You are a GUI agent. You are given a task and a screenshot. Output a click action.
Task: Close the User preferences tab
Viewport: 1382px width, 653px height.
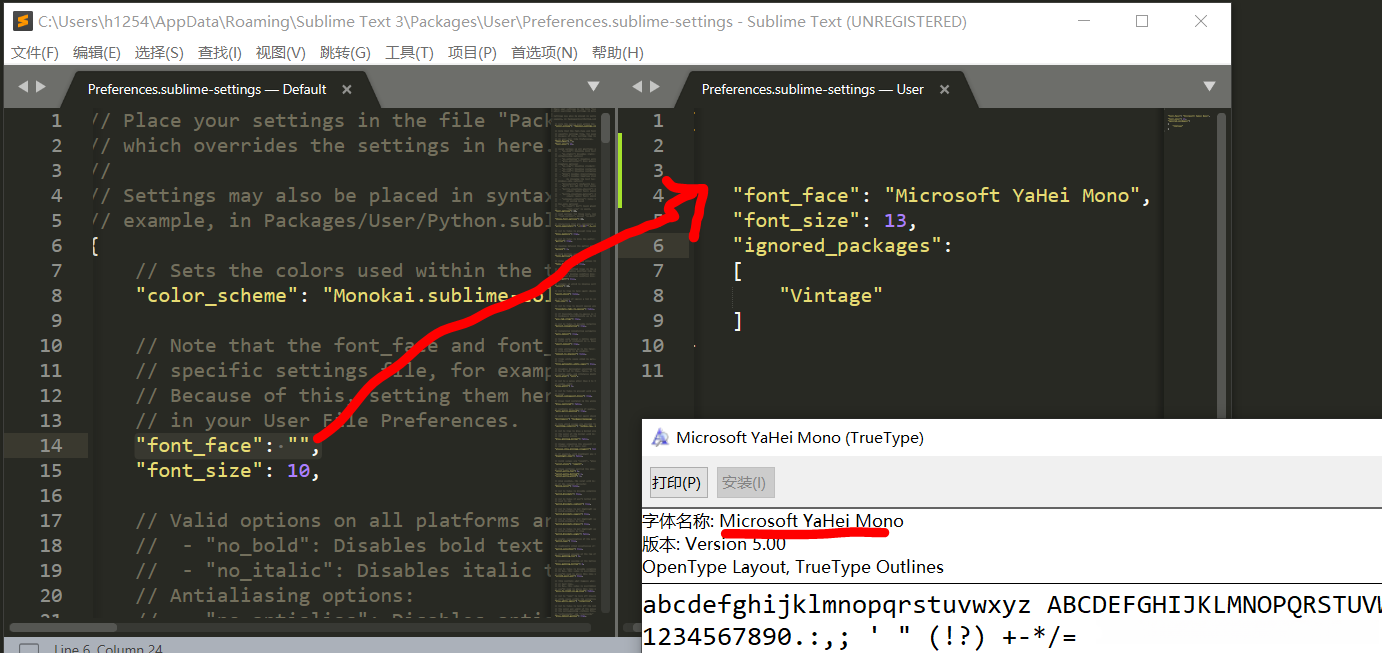[x=943, y=89]
